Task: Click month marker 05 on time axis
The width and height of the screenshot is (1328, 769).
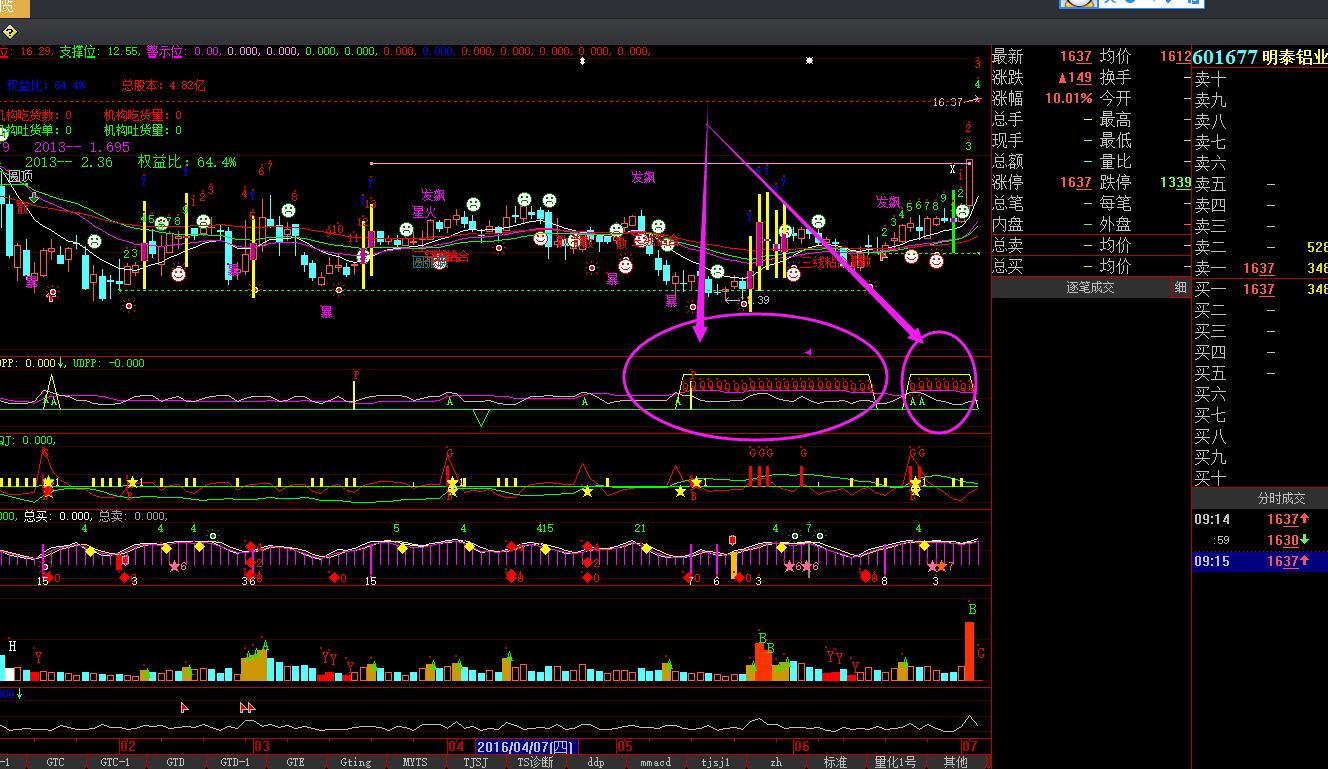Action: (x=624, y=746)
